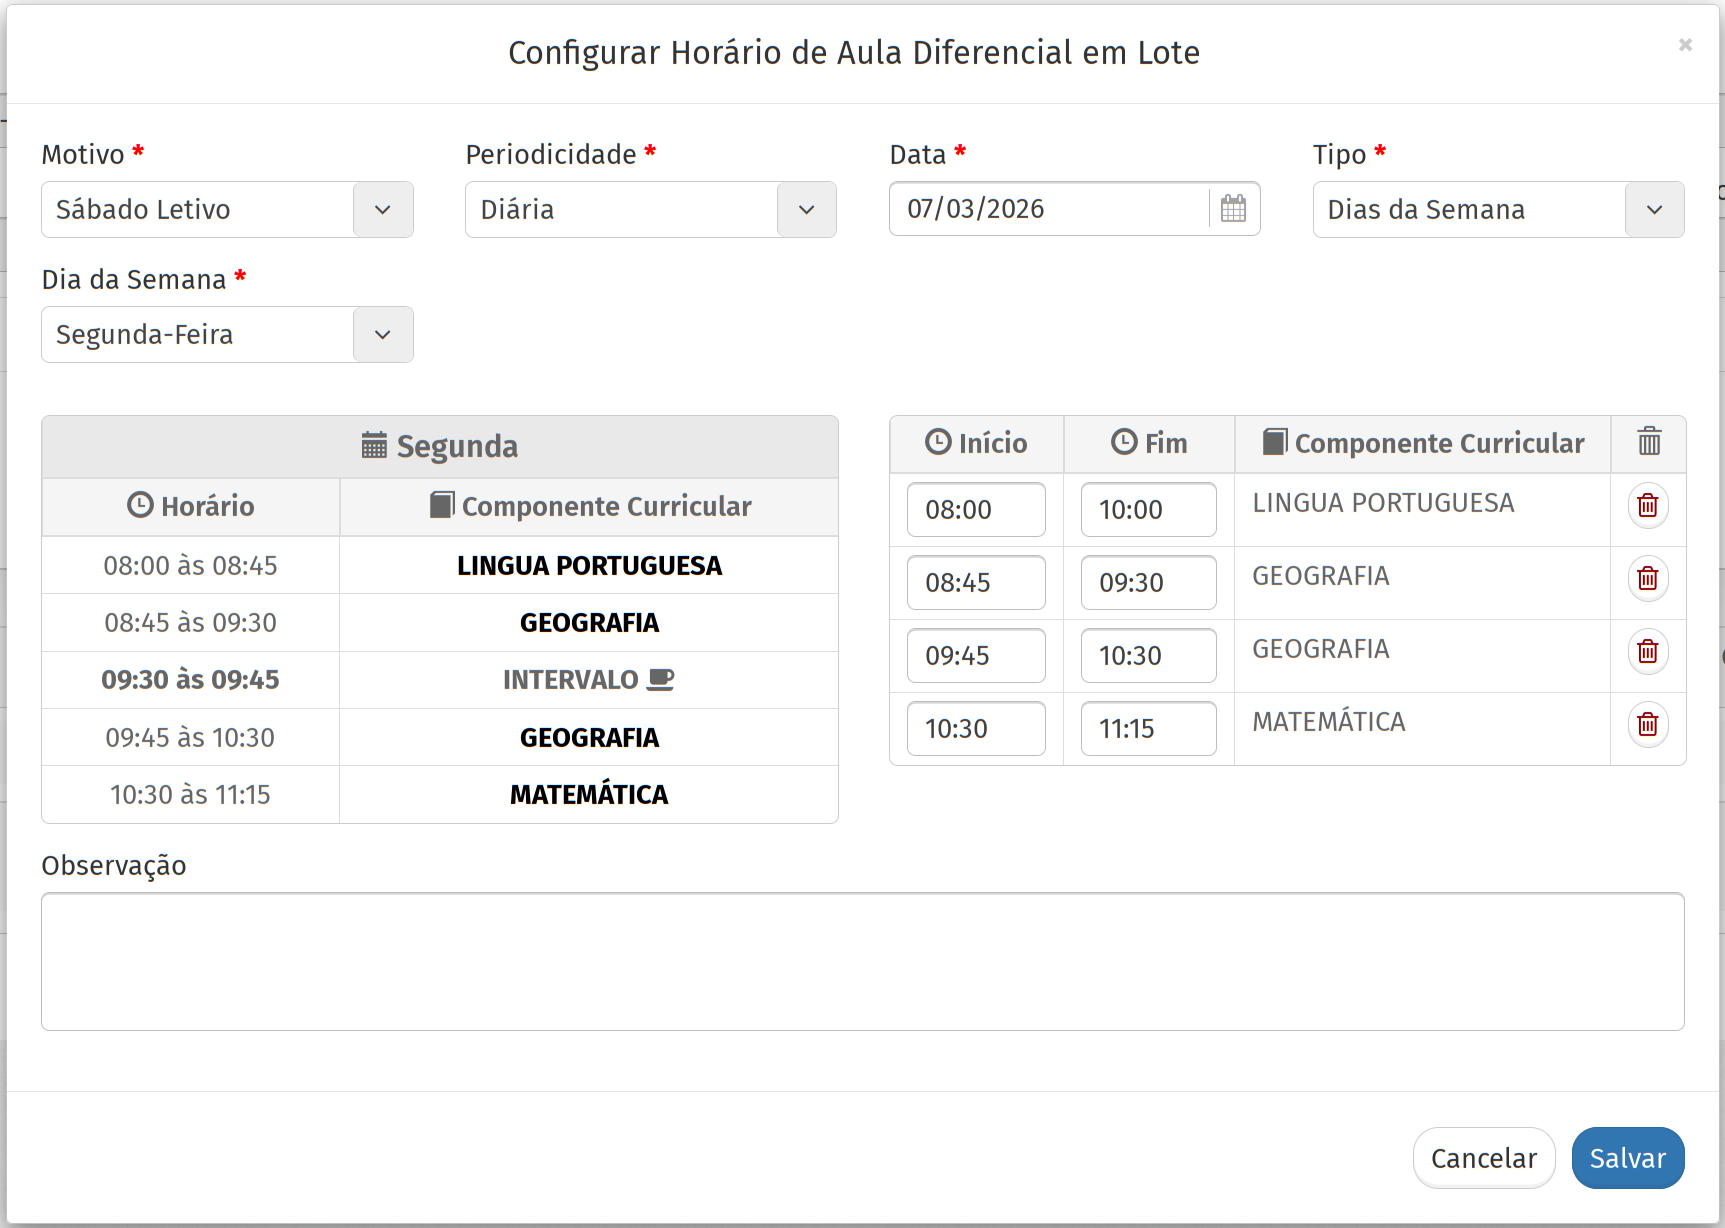
Task: Edit the 10:00 Fim time field
Action: pyautogui.click(x=1148, y=510)
